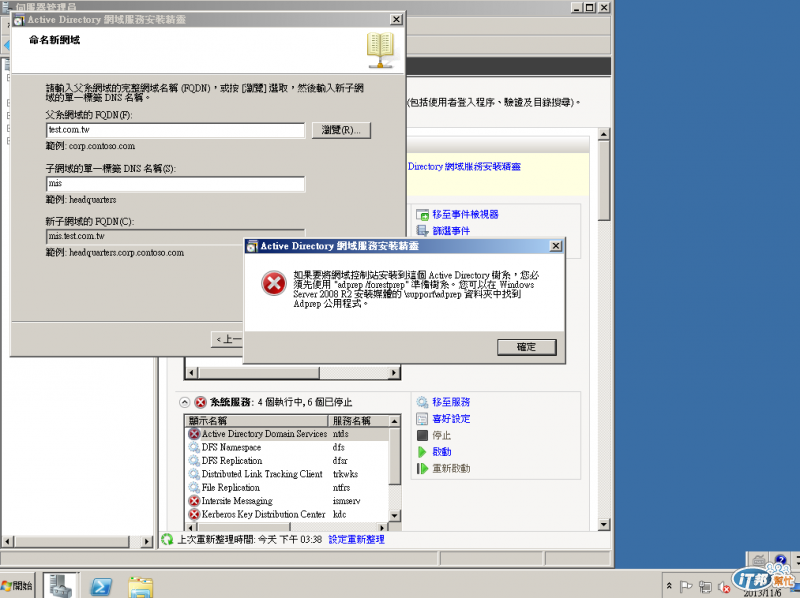
Task: Open PowerShell taskbar icon
Action: (101, 587)
